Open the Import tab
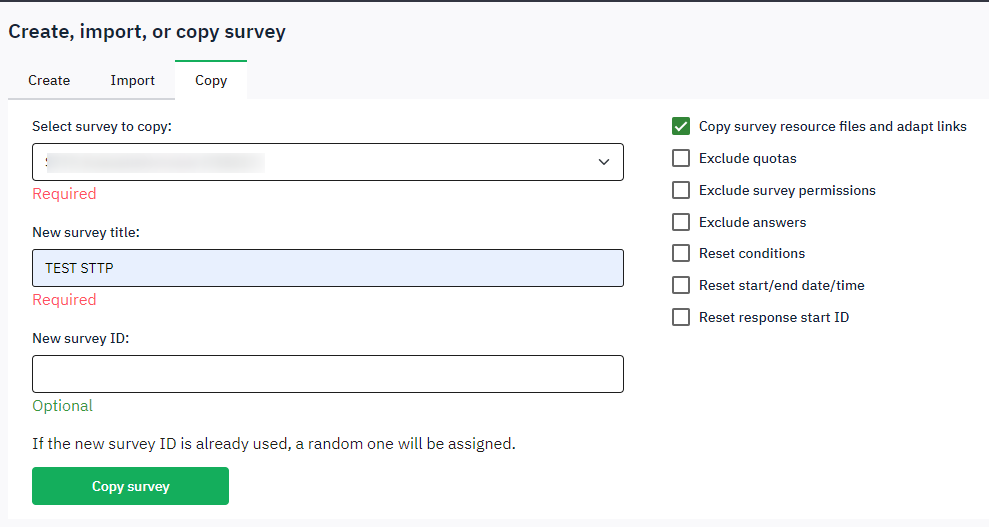The image size is (989, 527). coord(132,80)
